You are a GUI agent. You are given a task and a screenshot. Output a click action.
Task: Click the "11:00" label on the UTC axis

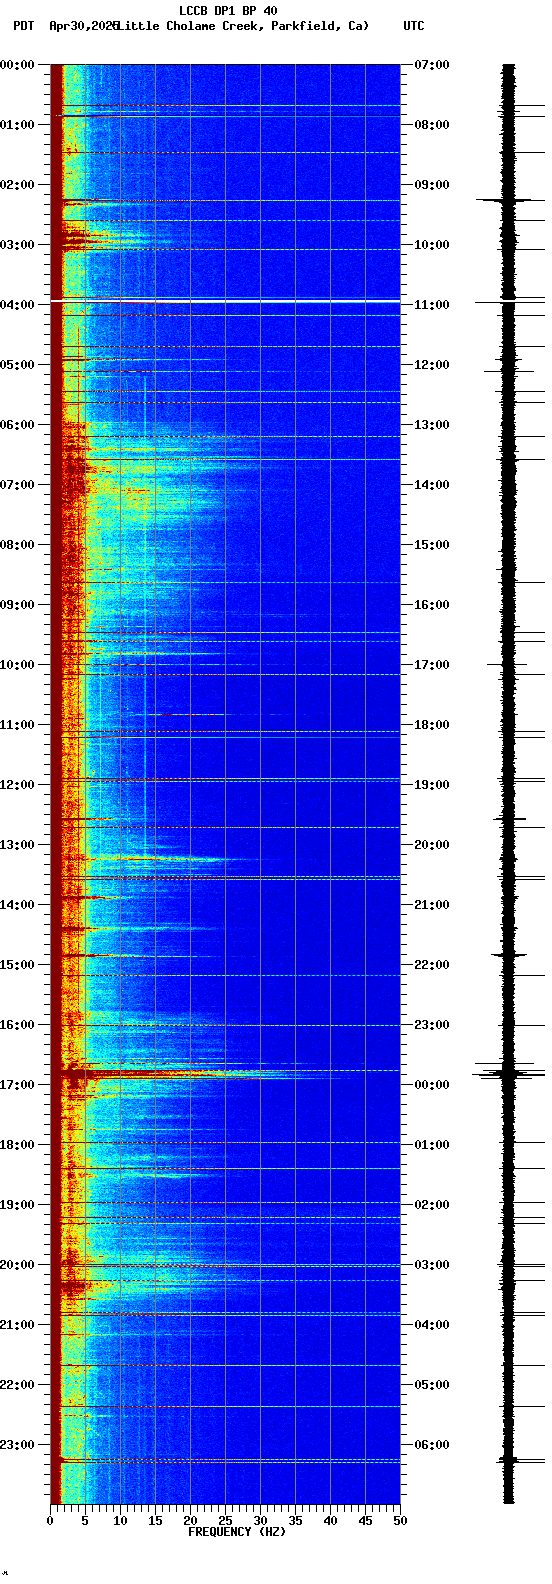(431, 305)
